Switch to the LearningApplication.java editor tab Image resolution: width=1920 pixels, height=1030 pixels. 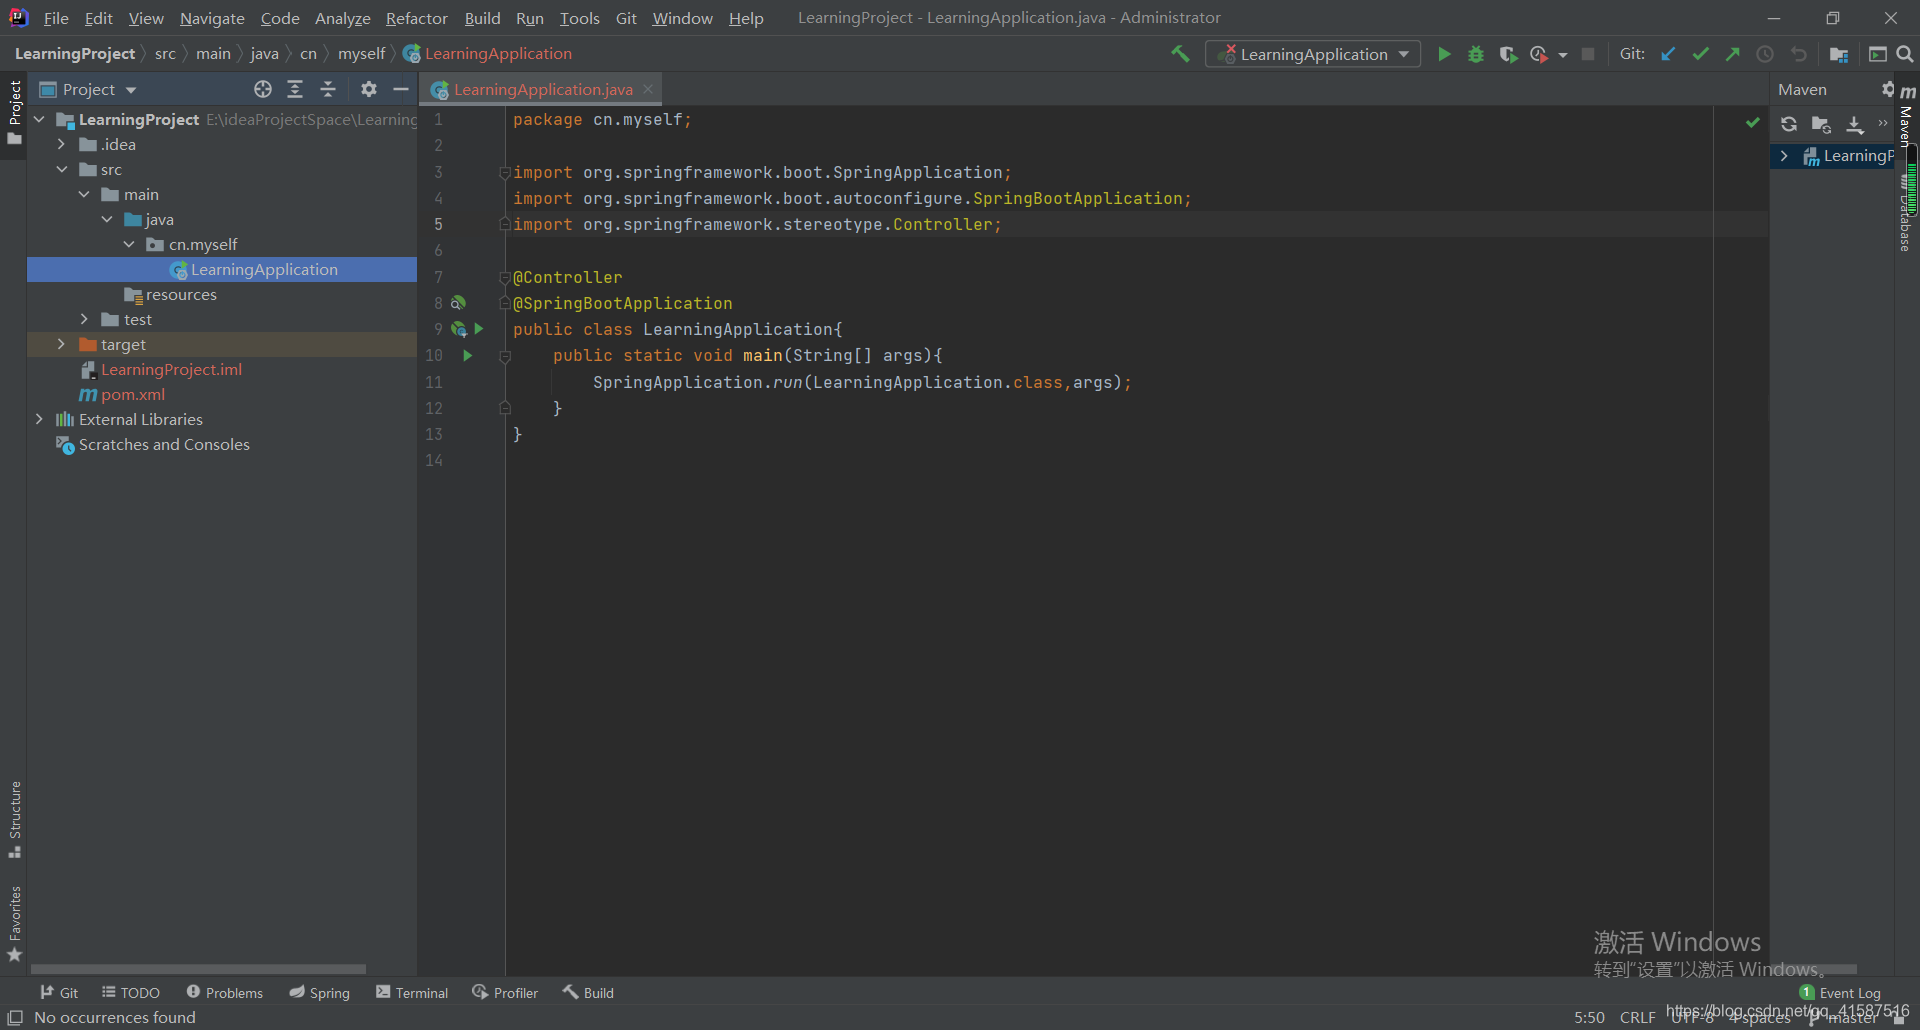pos(540,89)
